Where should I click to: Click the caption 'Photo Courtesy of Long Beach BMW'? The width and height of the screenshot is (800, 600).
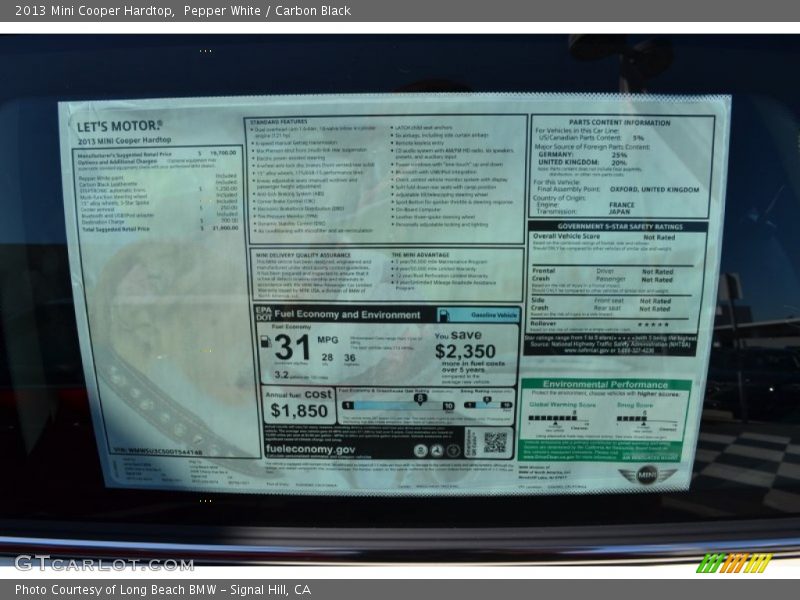tap(116, 590)
